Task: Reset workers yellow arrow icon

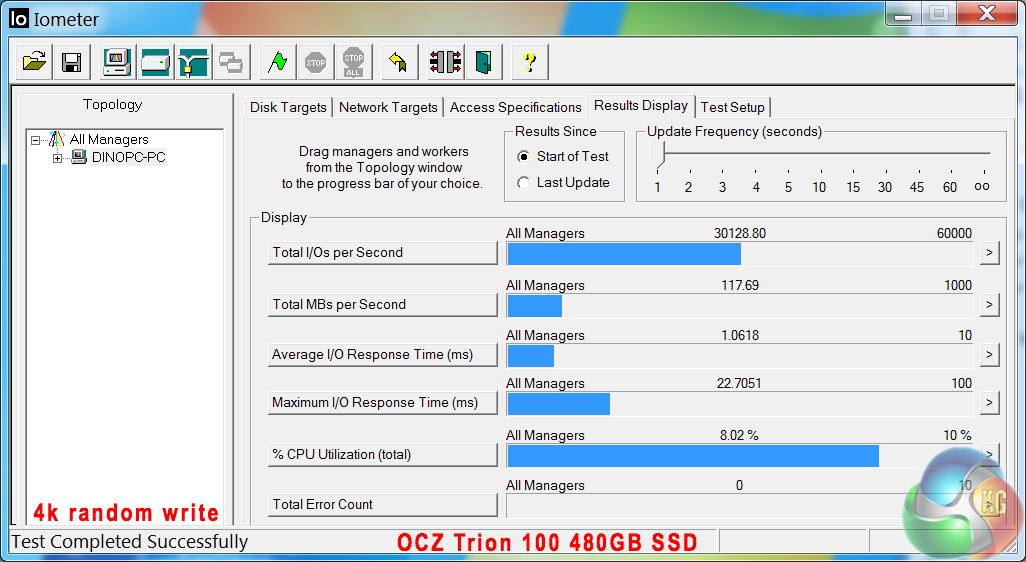Action: (x=398, y=62)
